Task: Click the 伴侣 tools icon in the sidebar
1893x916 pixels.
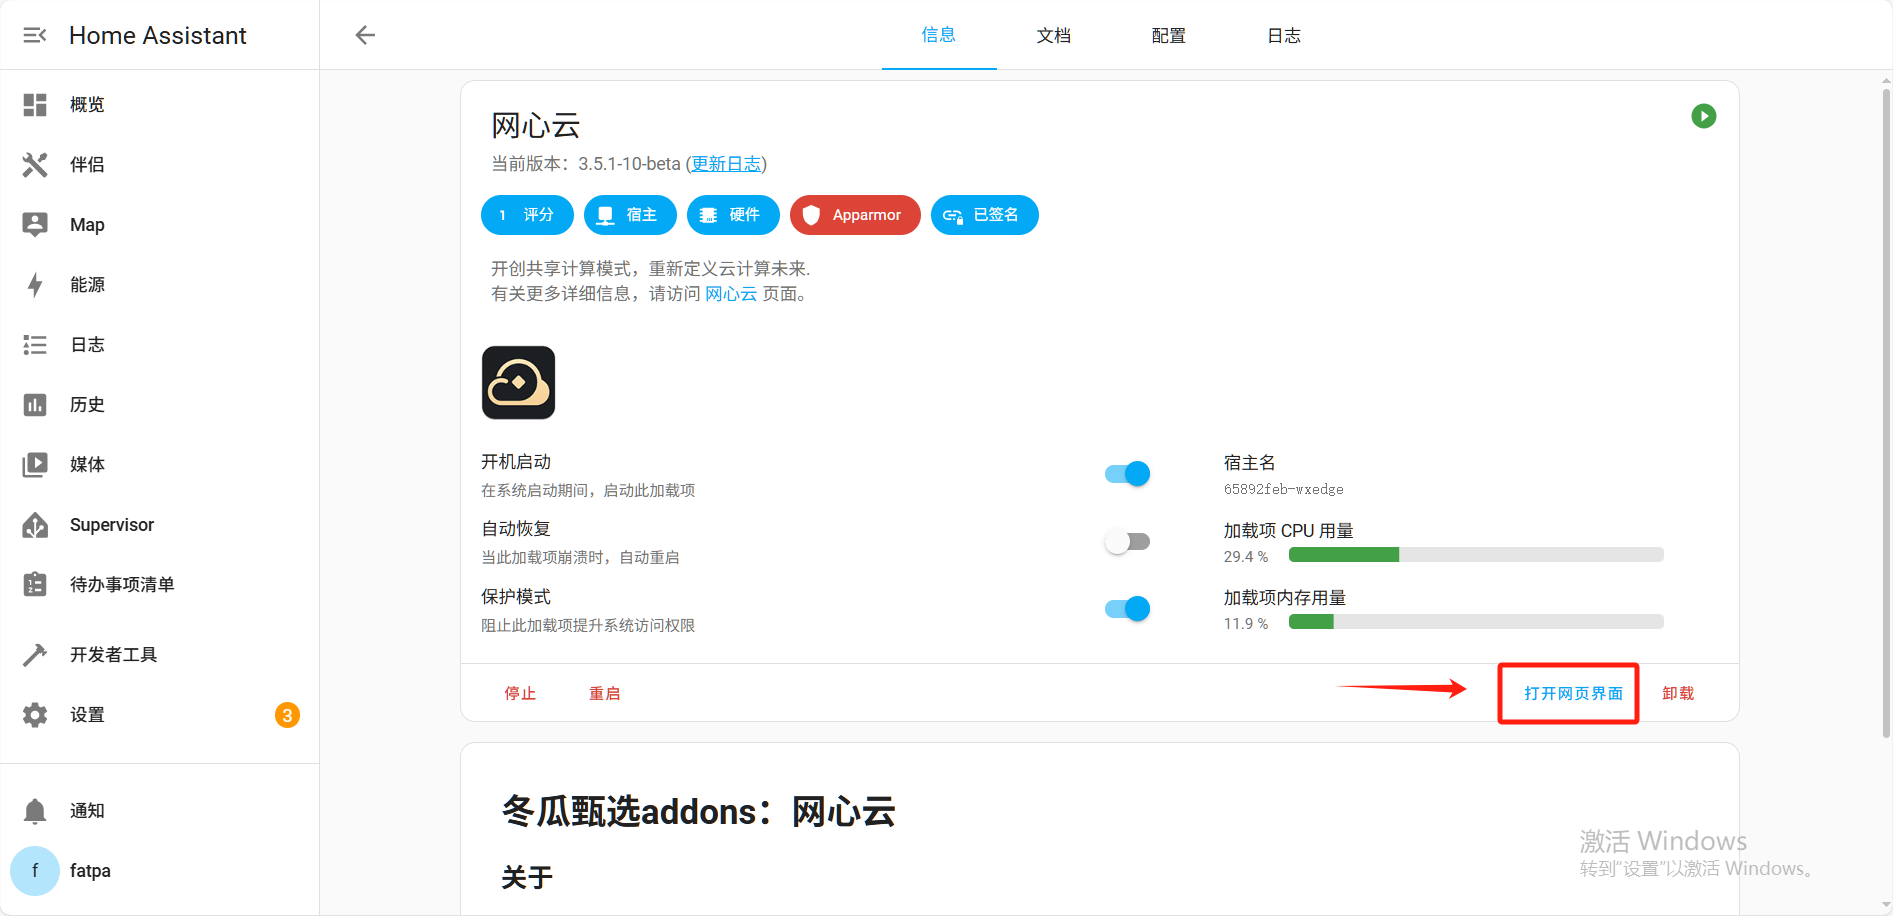Action: 35,165
